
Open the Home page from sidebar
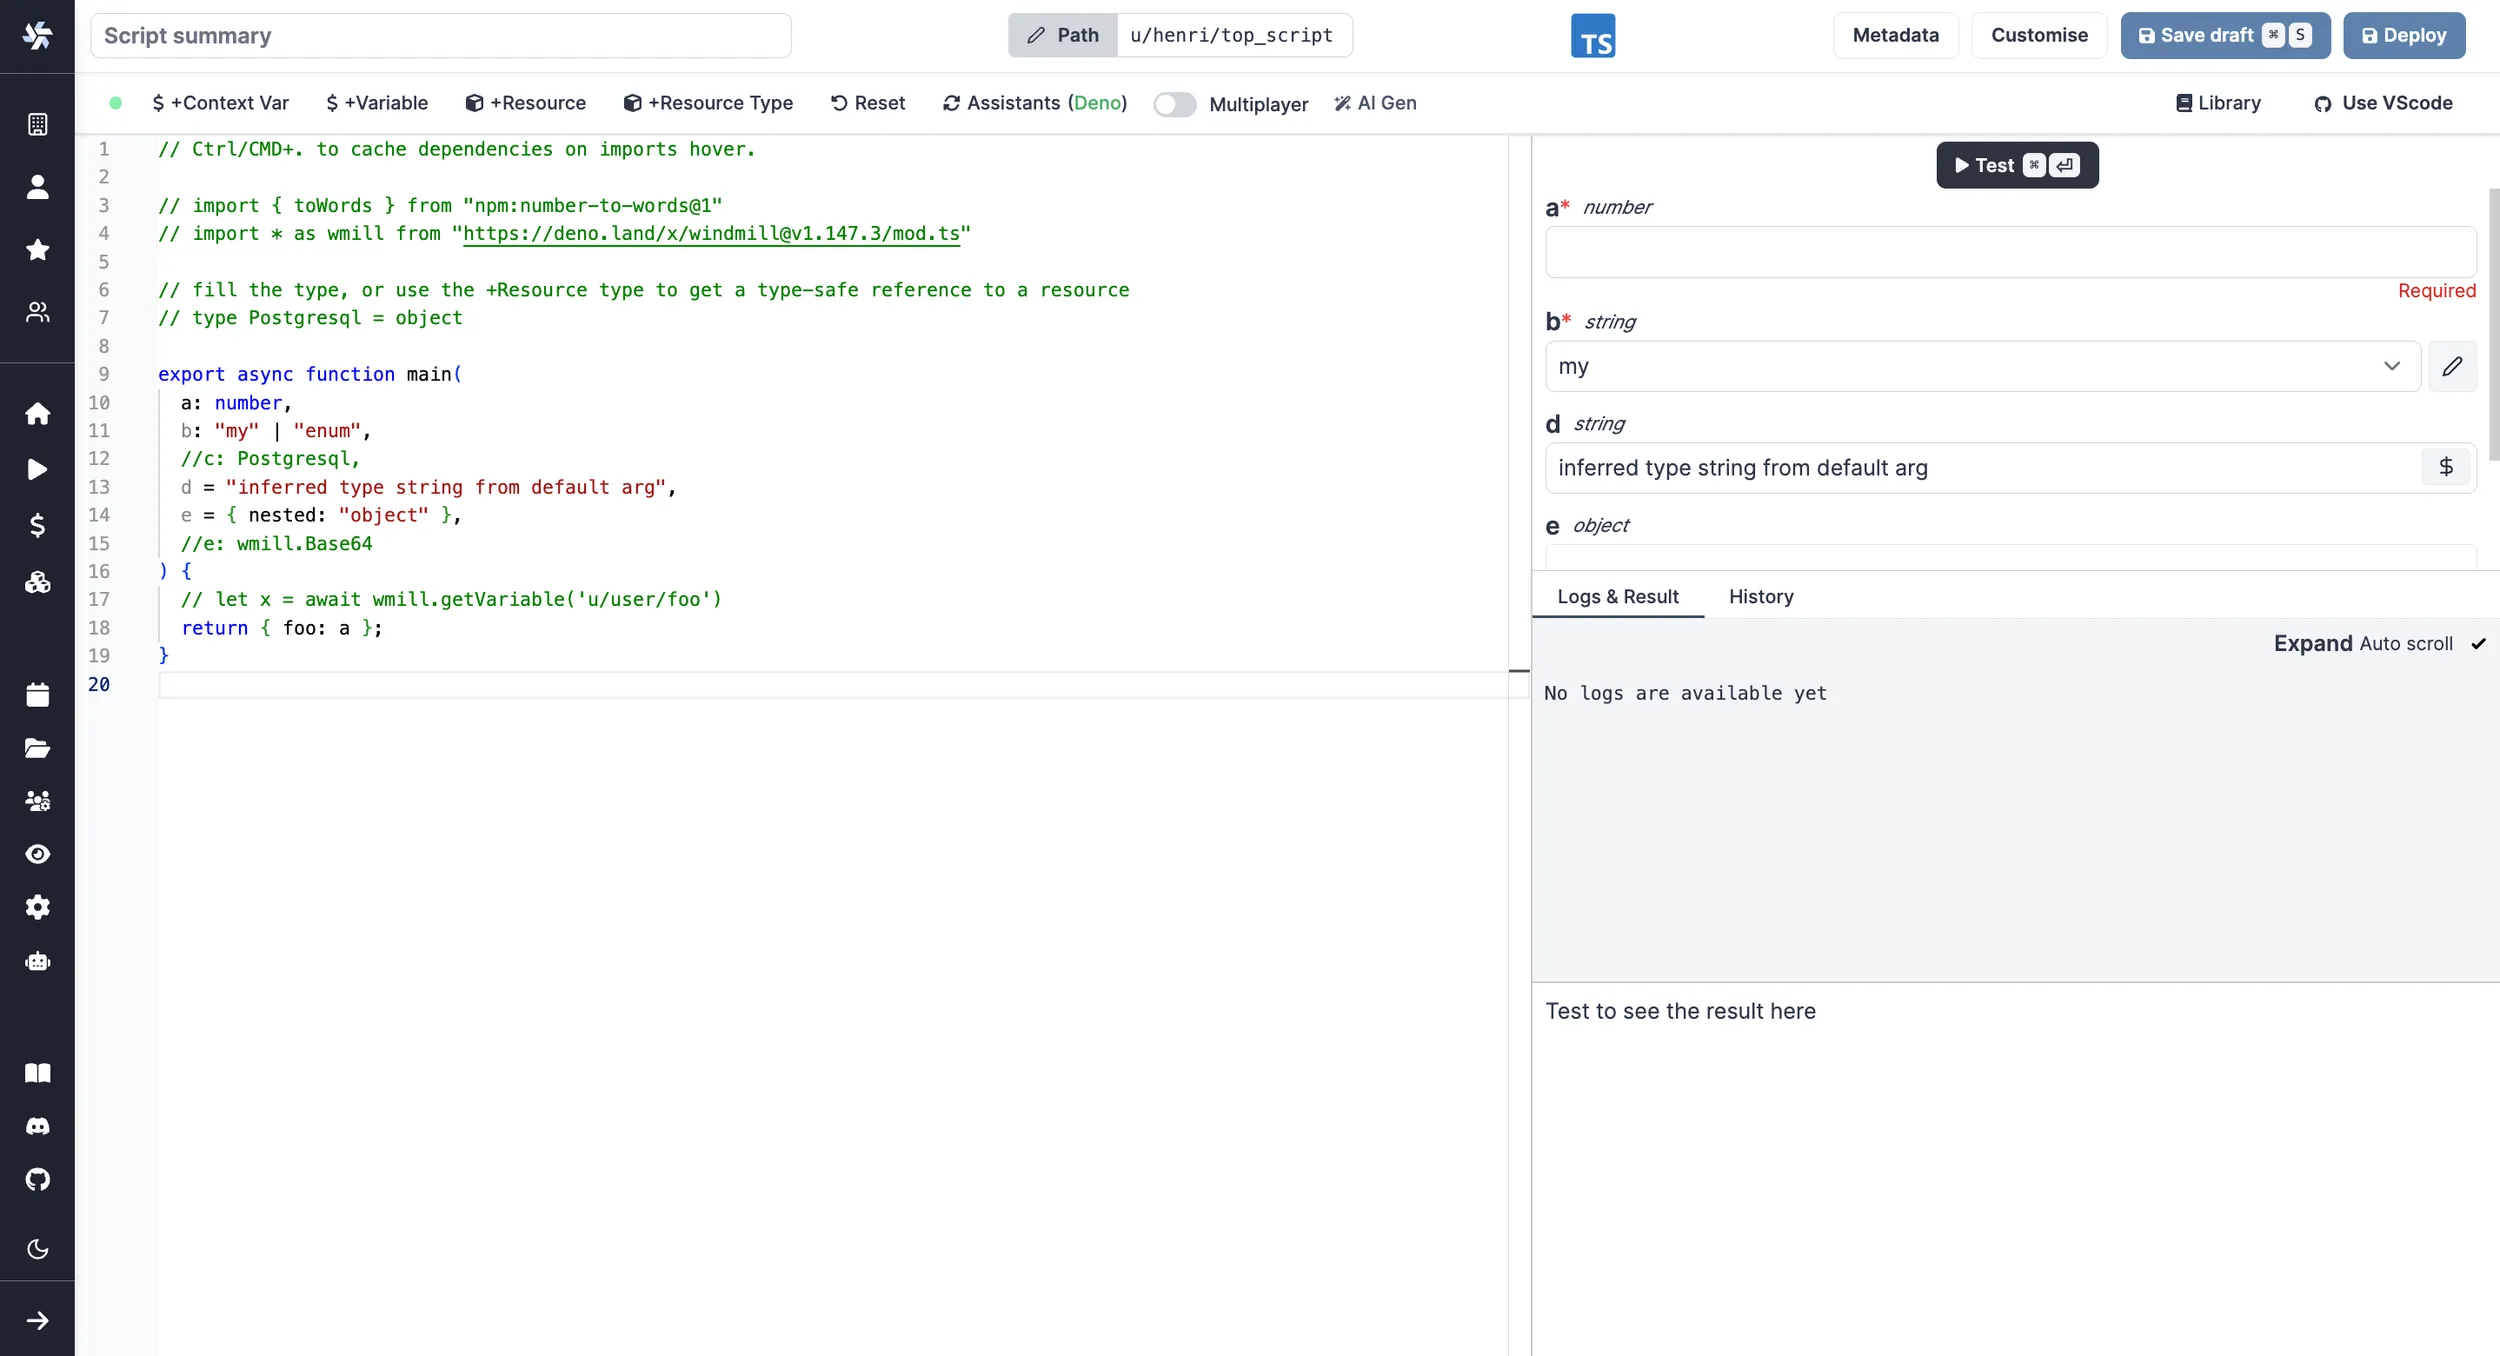pos(37,414)
